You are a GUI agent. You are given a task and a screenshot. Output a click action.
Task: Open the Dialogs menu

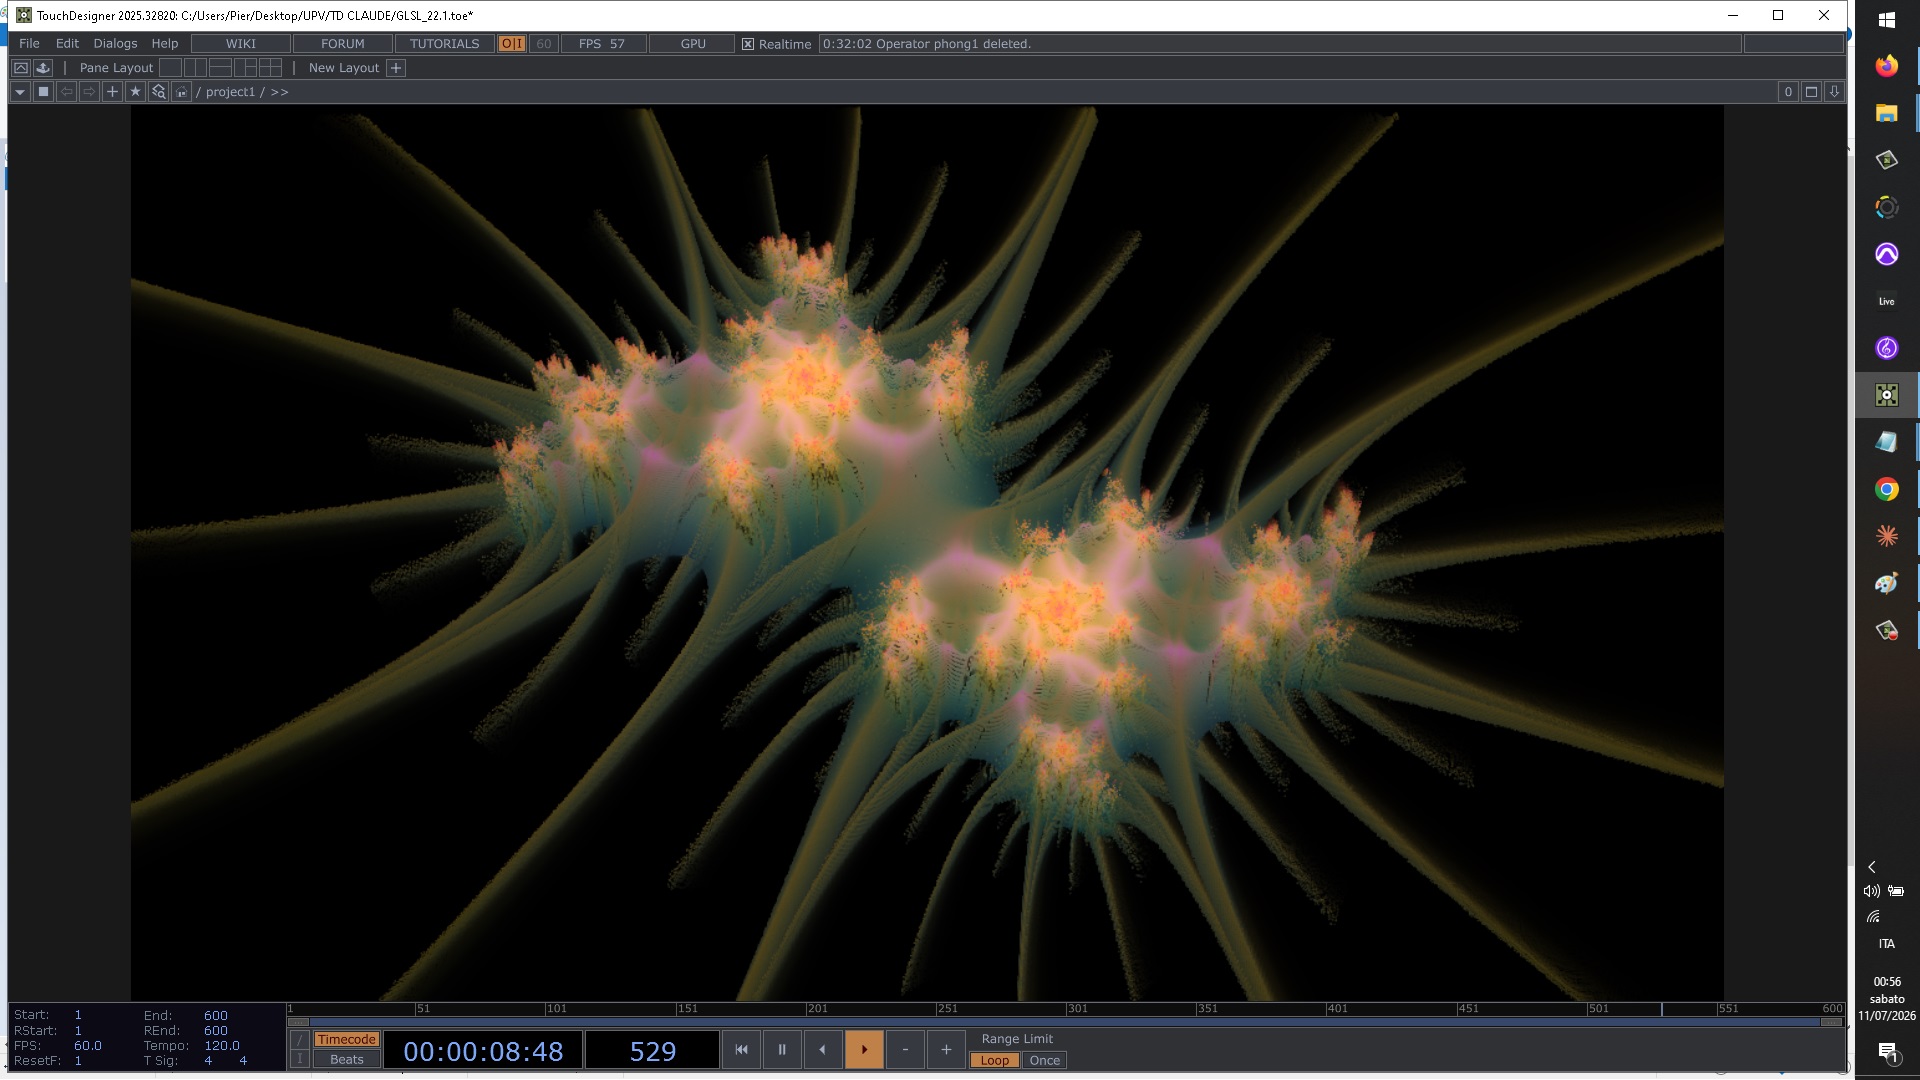tap(115, 43)
